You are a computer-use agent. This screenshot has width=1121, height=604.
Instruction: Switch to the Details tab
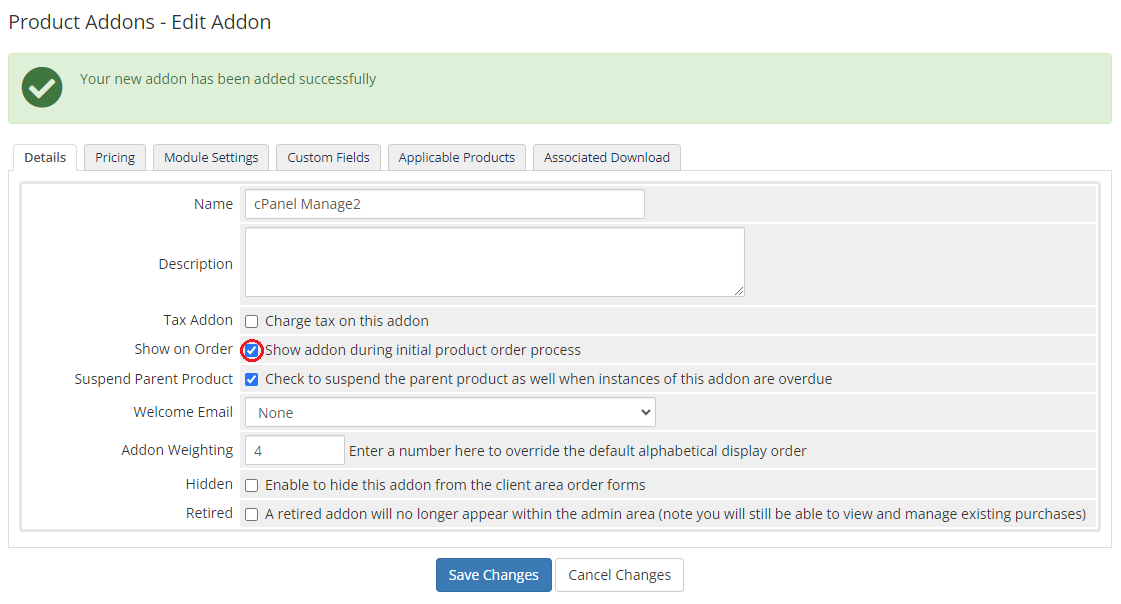click(45, 157)
